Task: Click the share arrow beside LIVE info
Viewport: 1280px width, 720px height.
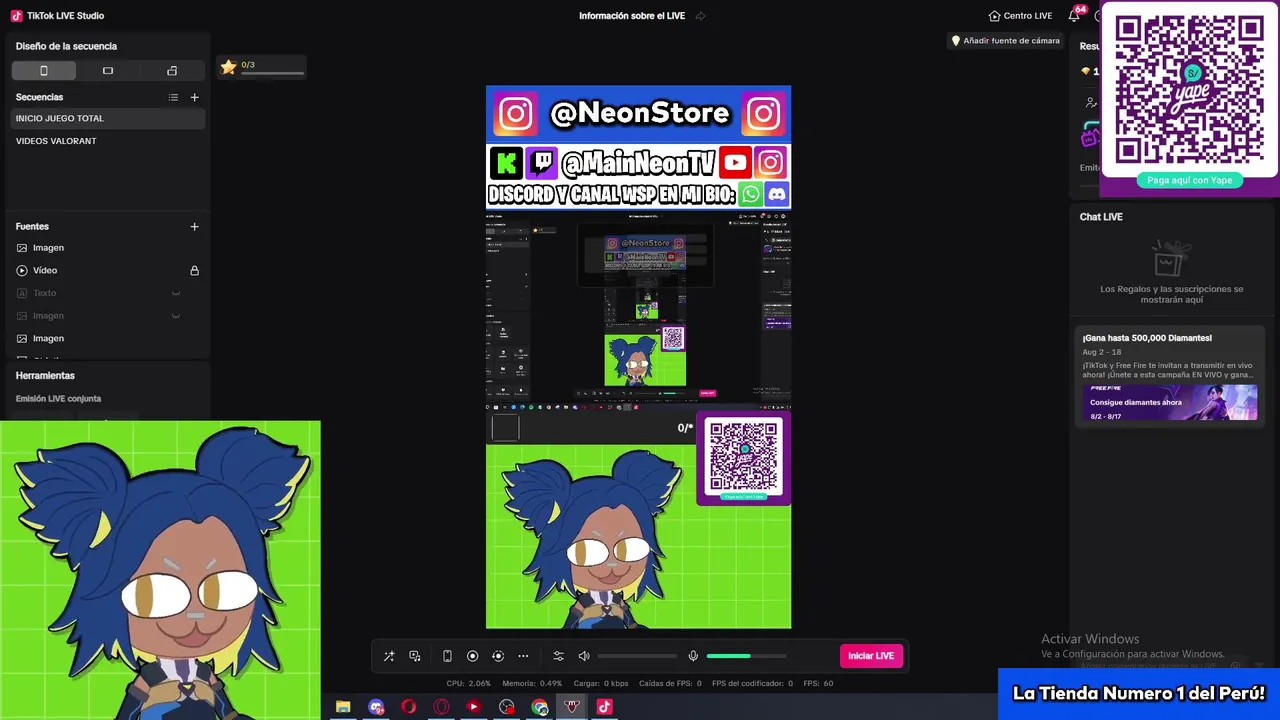Action: click(700, 16)
